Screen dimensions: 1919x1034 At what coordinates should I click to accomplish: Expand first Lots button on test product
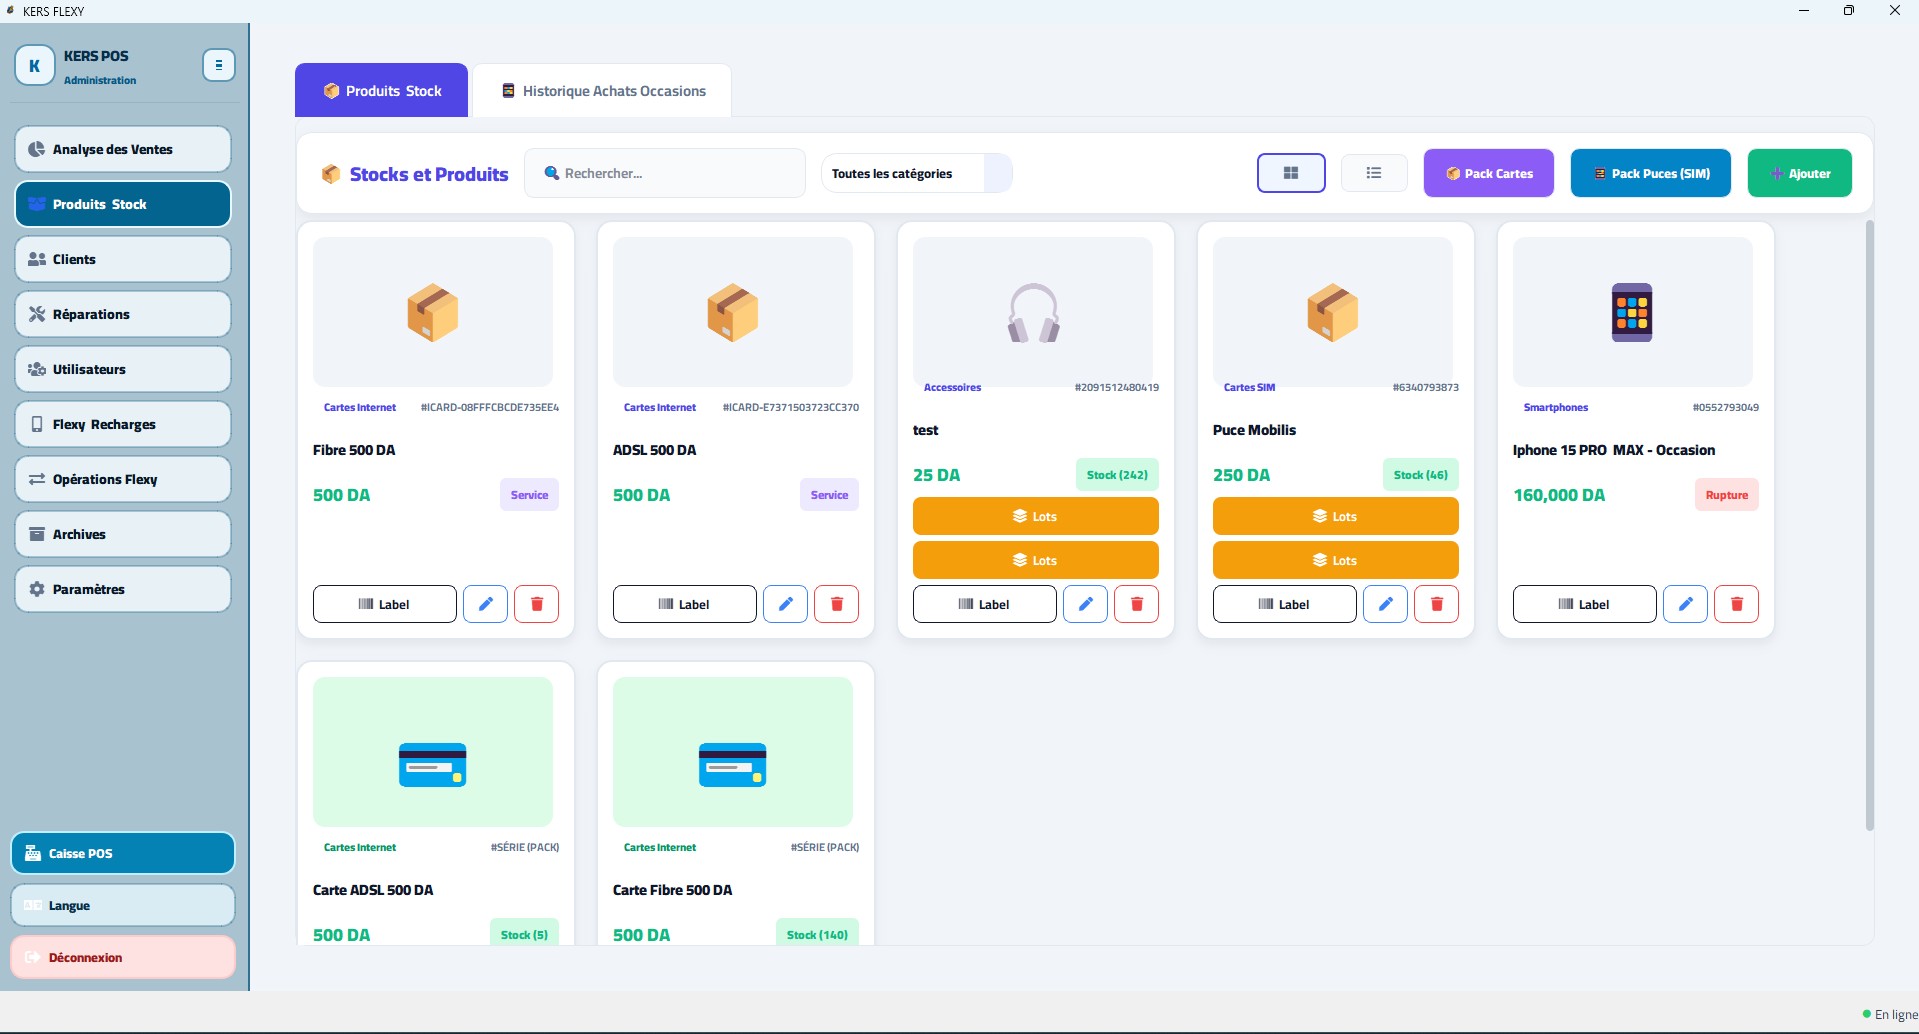click(1036, 516)
